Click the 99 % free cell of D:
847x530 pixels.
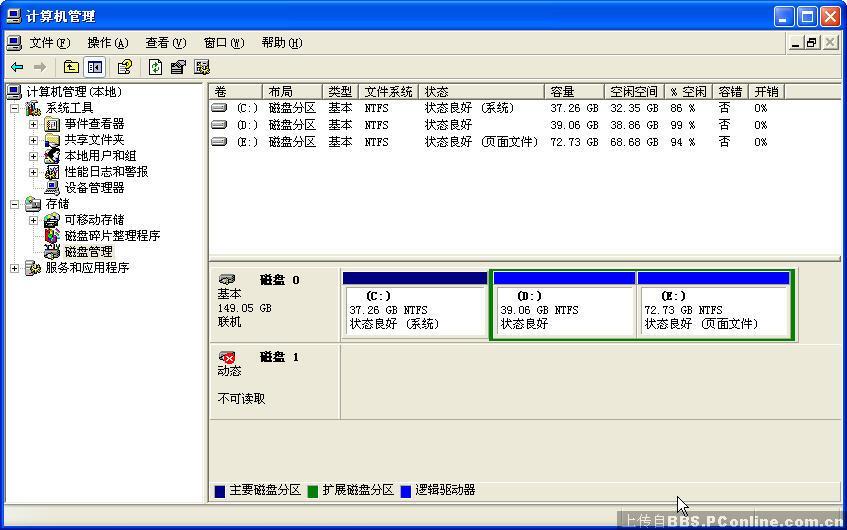(682, 125)
